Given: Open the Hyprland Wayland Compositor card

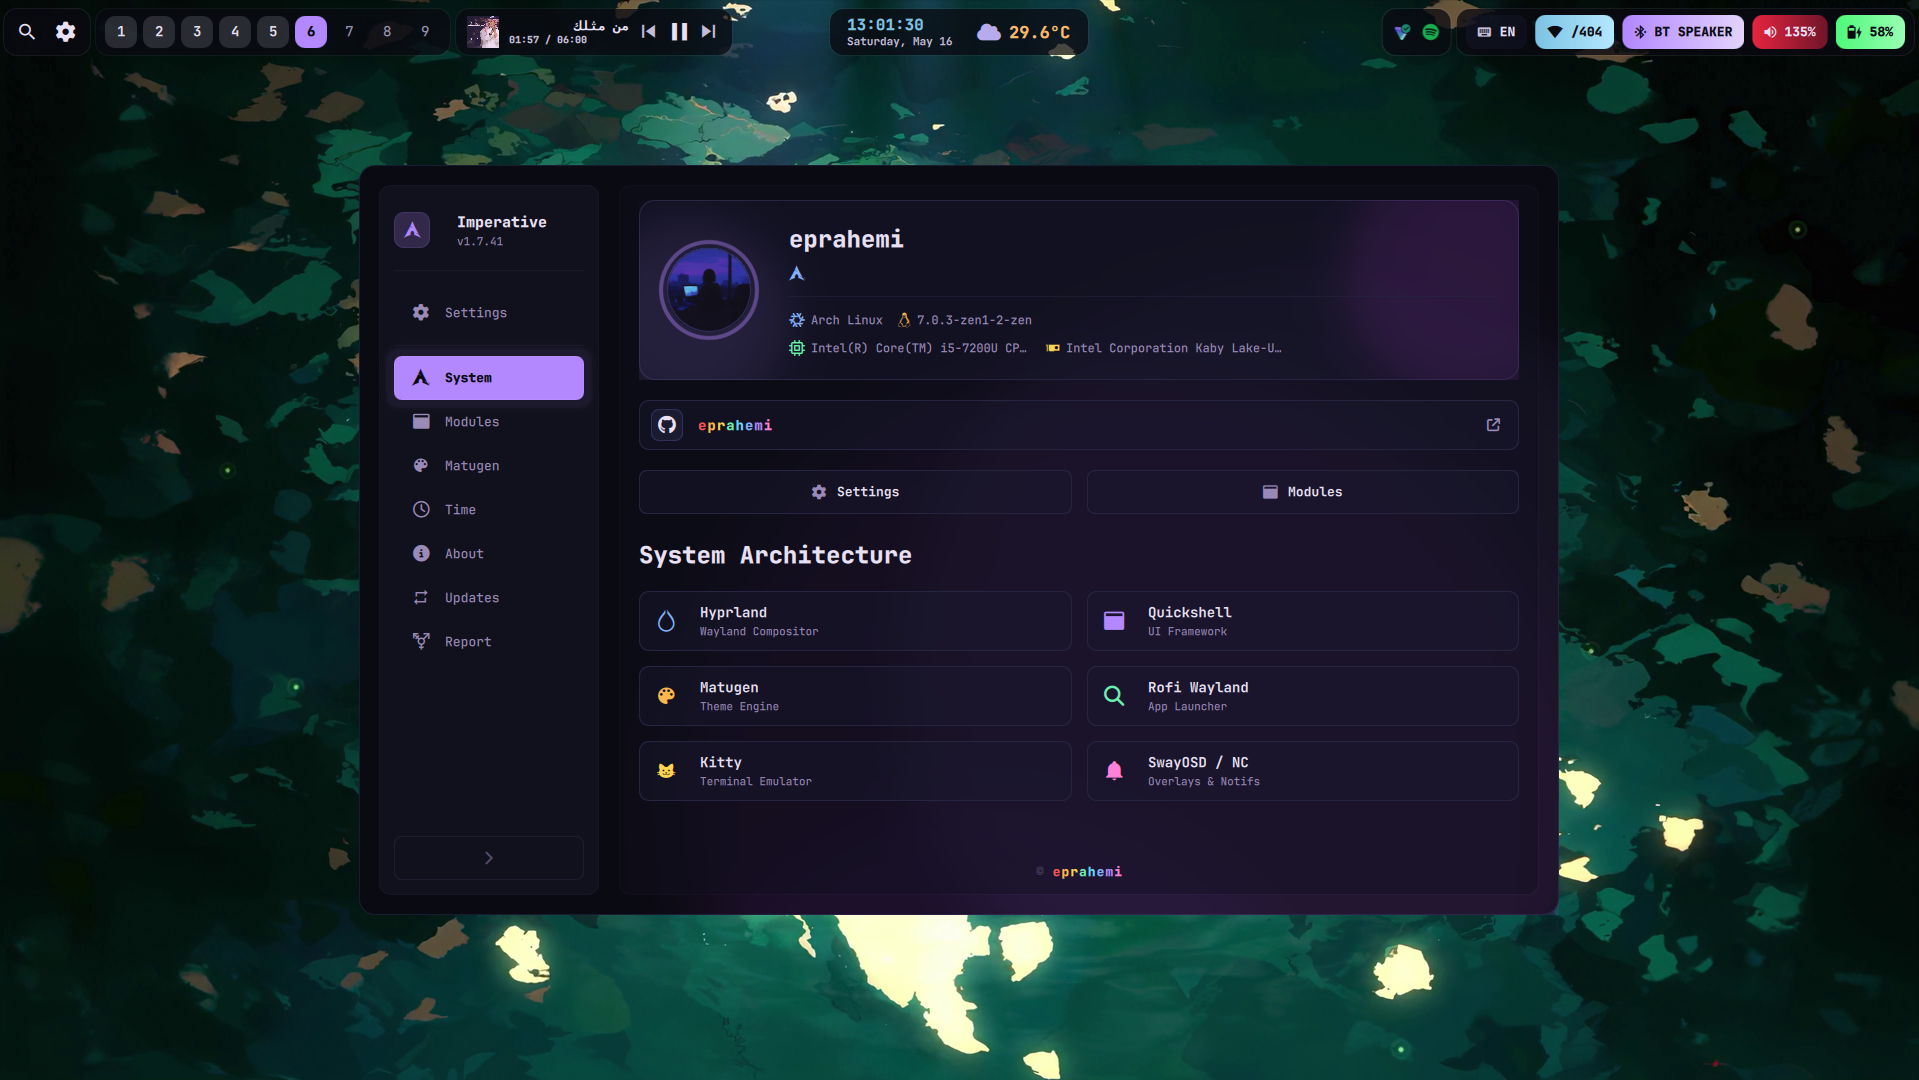Looking at the screenshot, I should click(855, 621).
